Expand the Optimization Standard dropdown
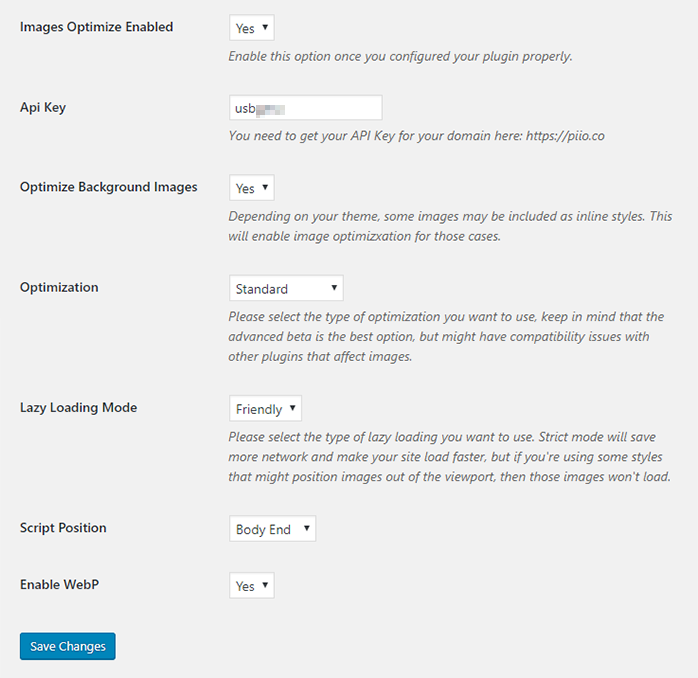Viewport: 698px width, 678px height. click(286, 288)
